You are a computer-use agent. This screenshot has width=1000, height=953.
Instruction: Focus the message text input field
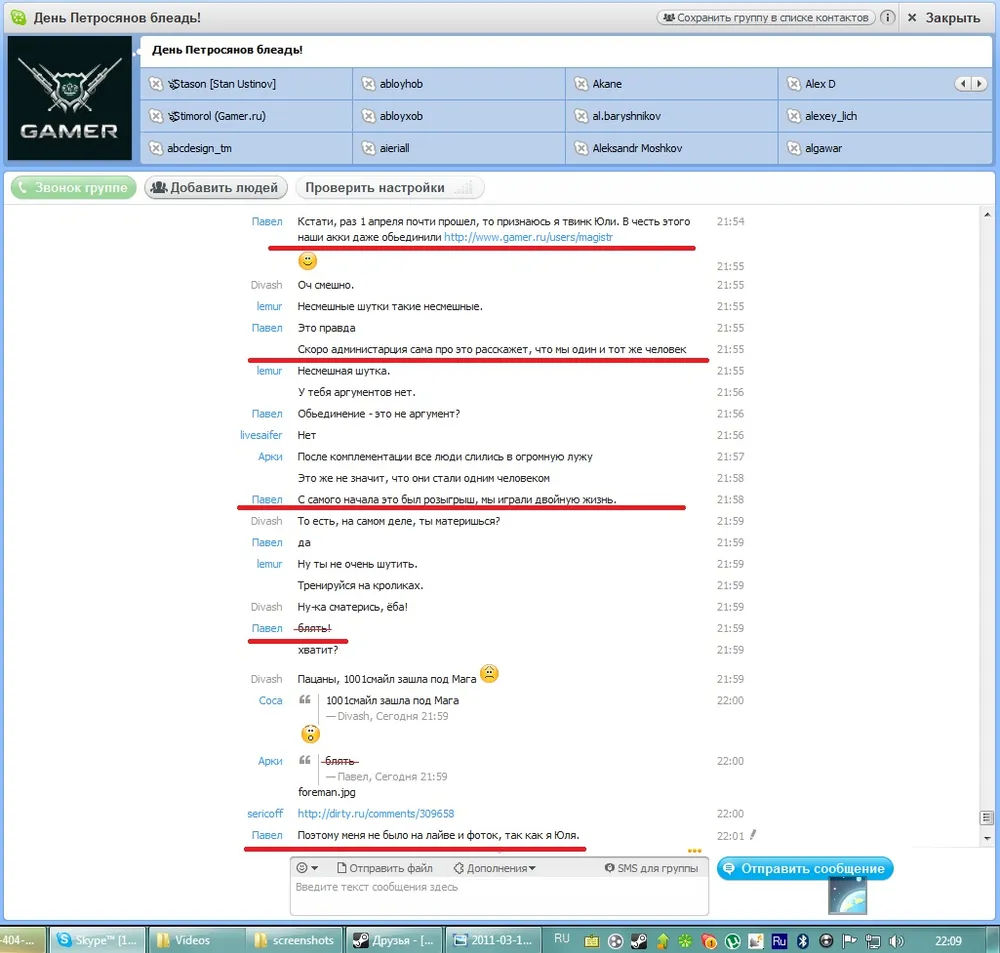click(499, 896)
